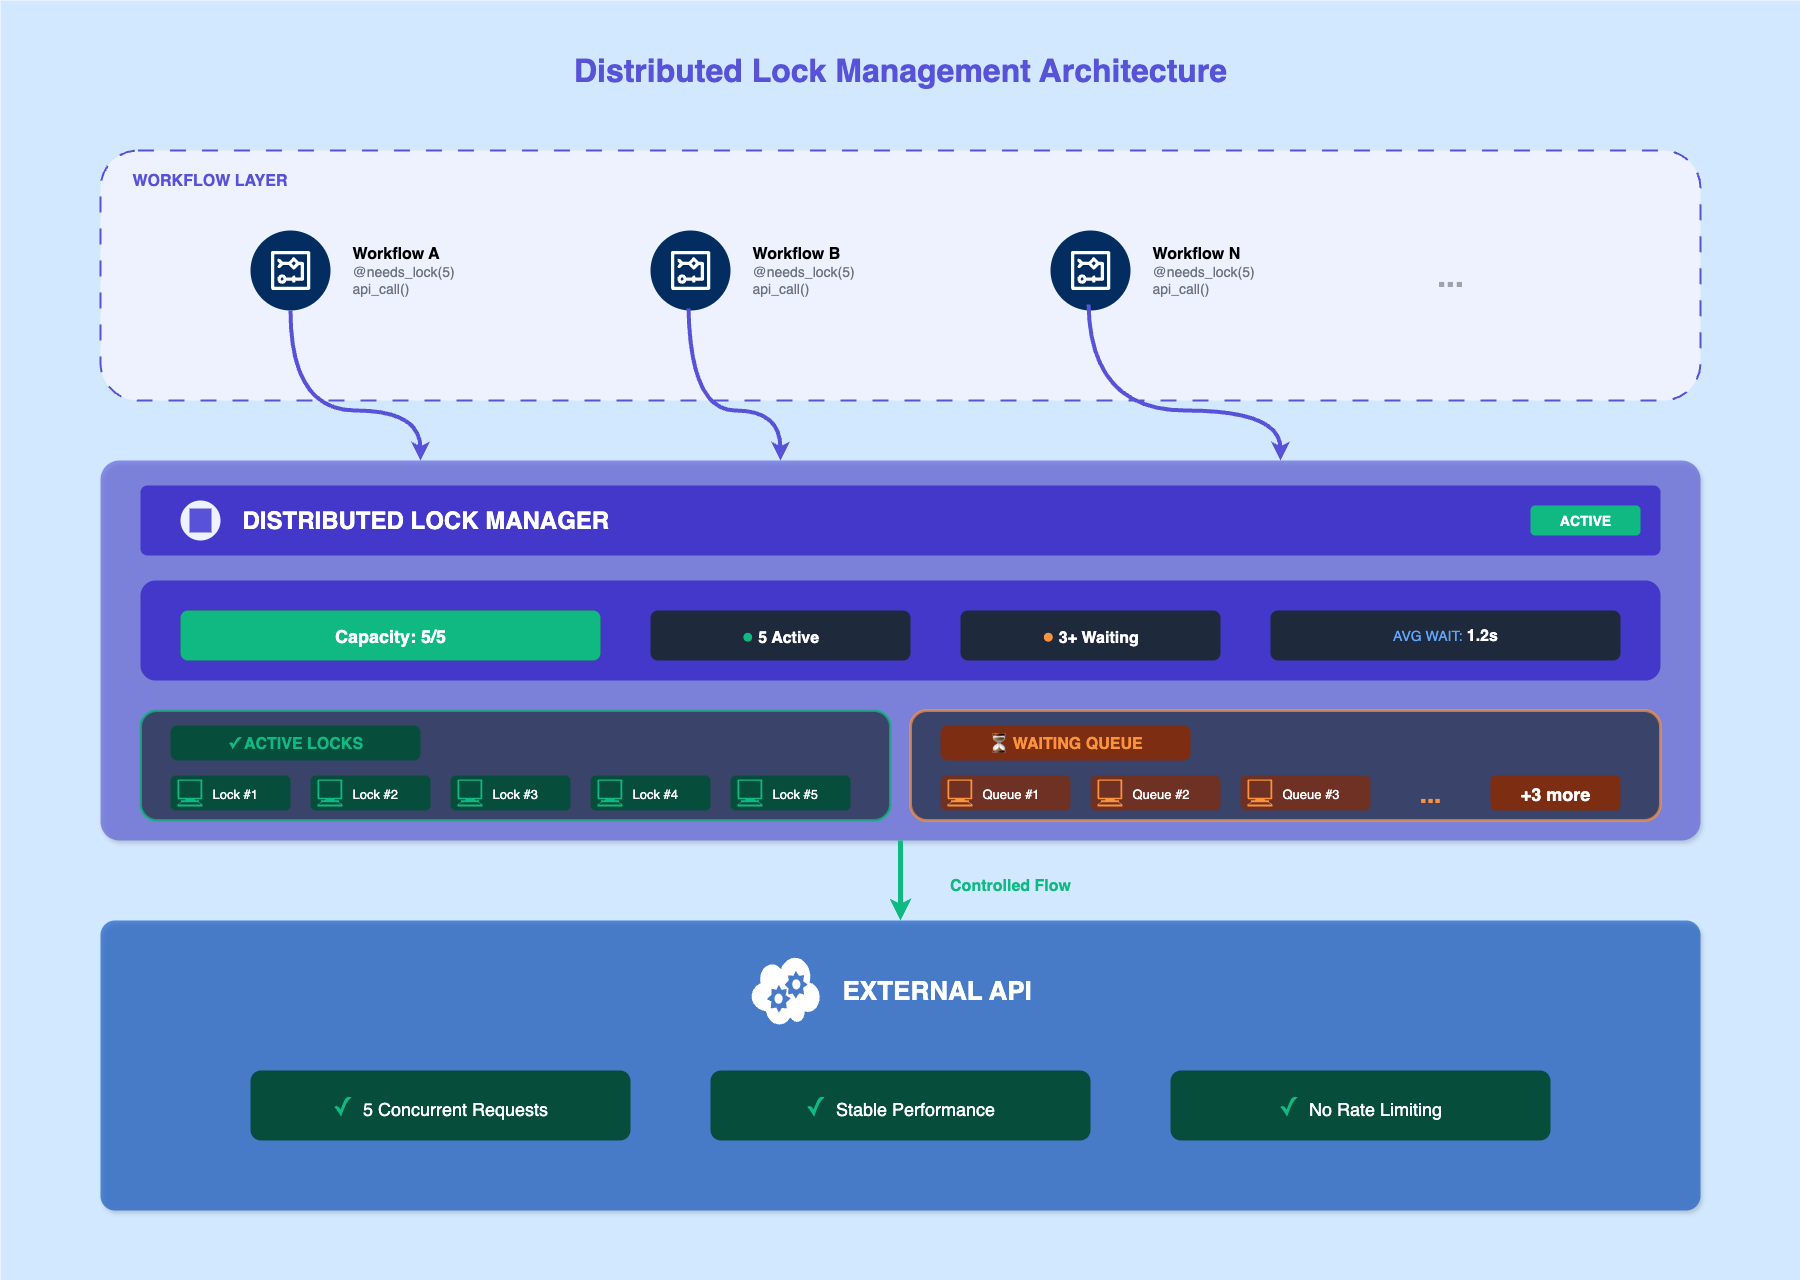This screenshot has height=1280, width=1800.
Task: Select the Queue #1 monitor icon
Action: click(960, 793)
